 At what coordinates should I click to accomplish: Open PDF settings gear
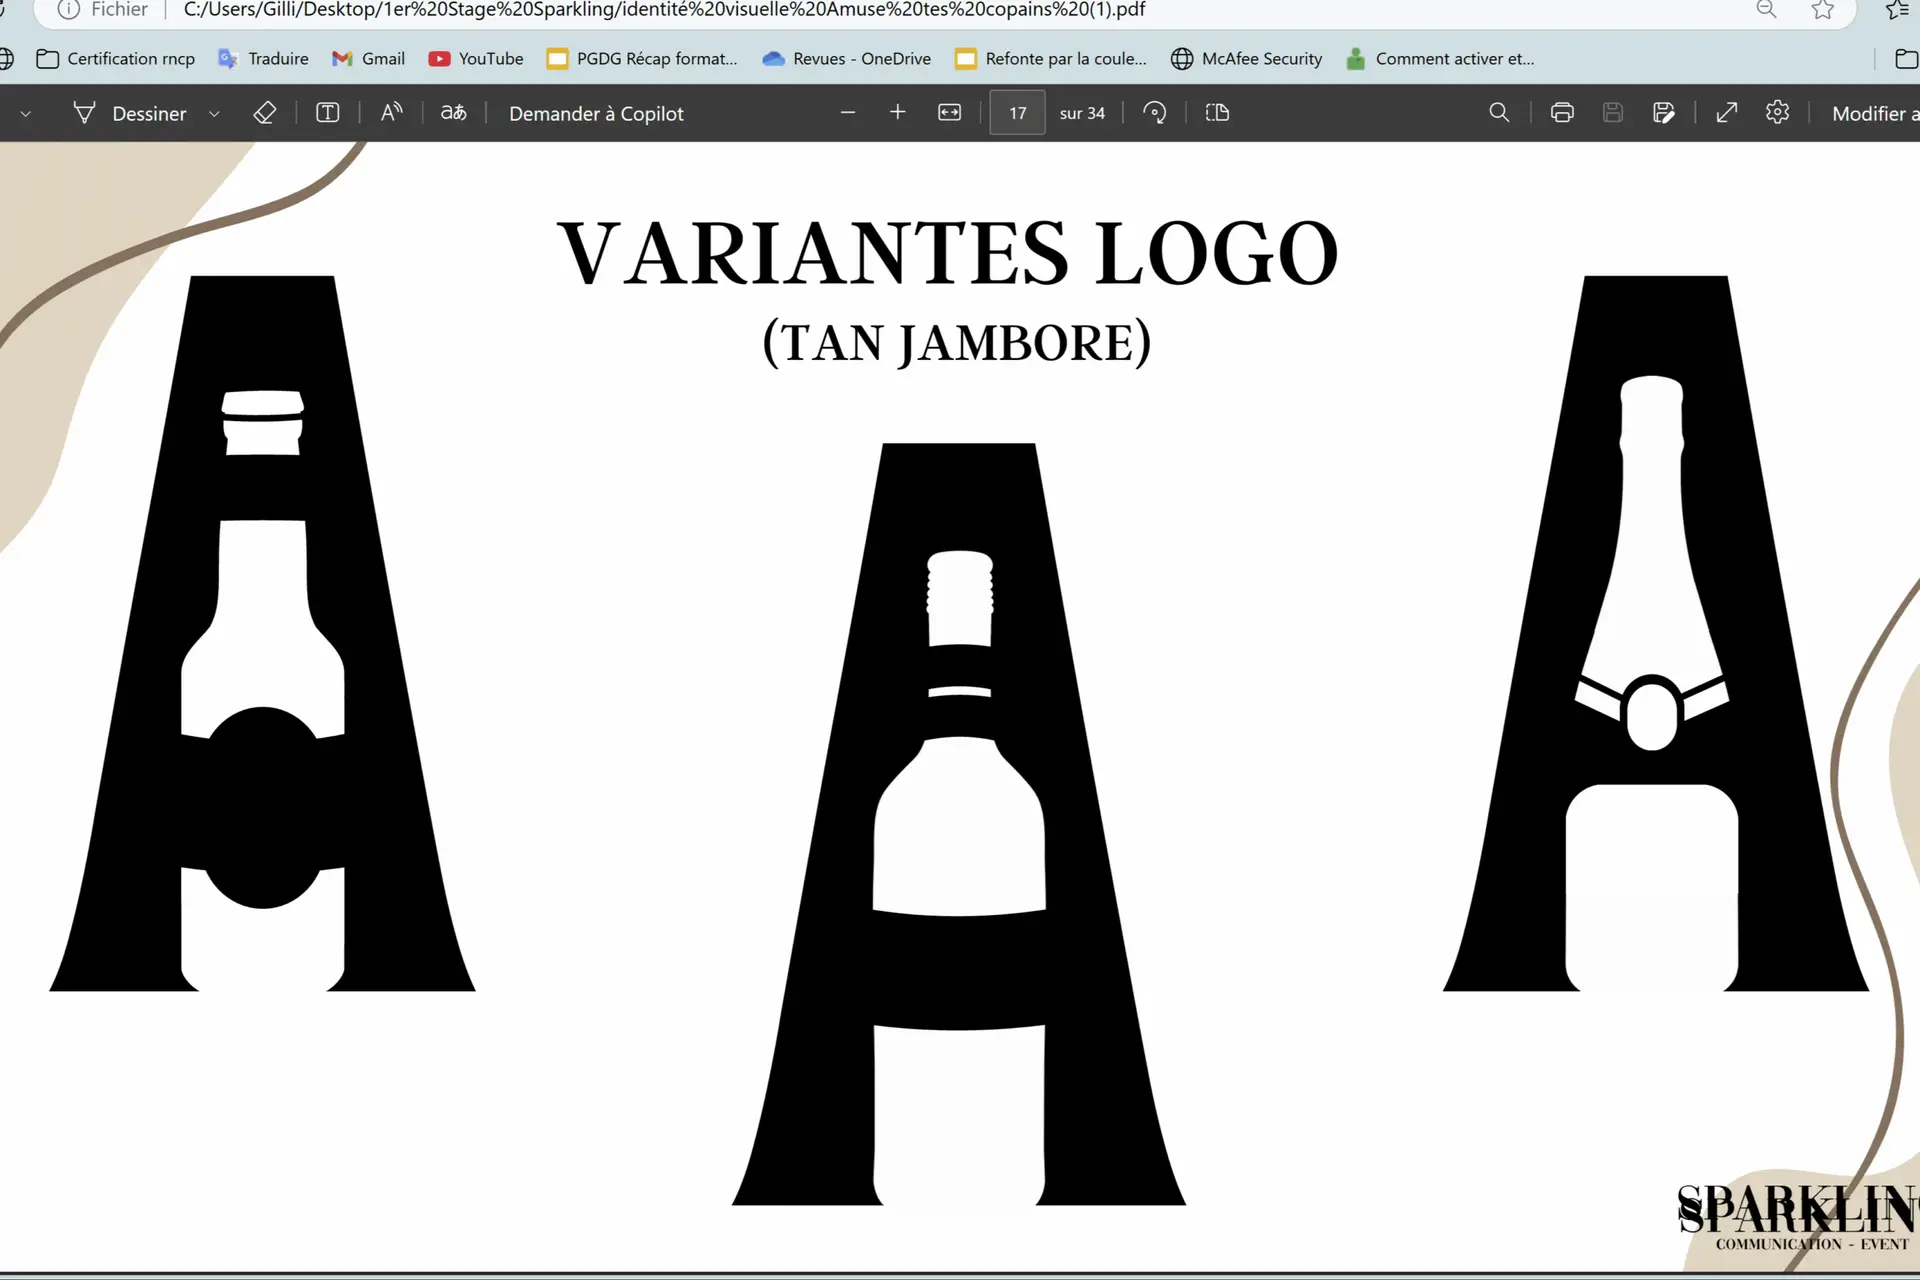pos(1777,113)
